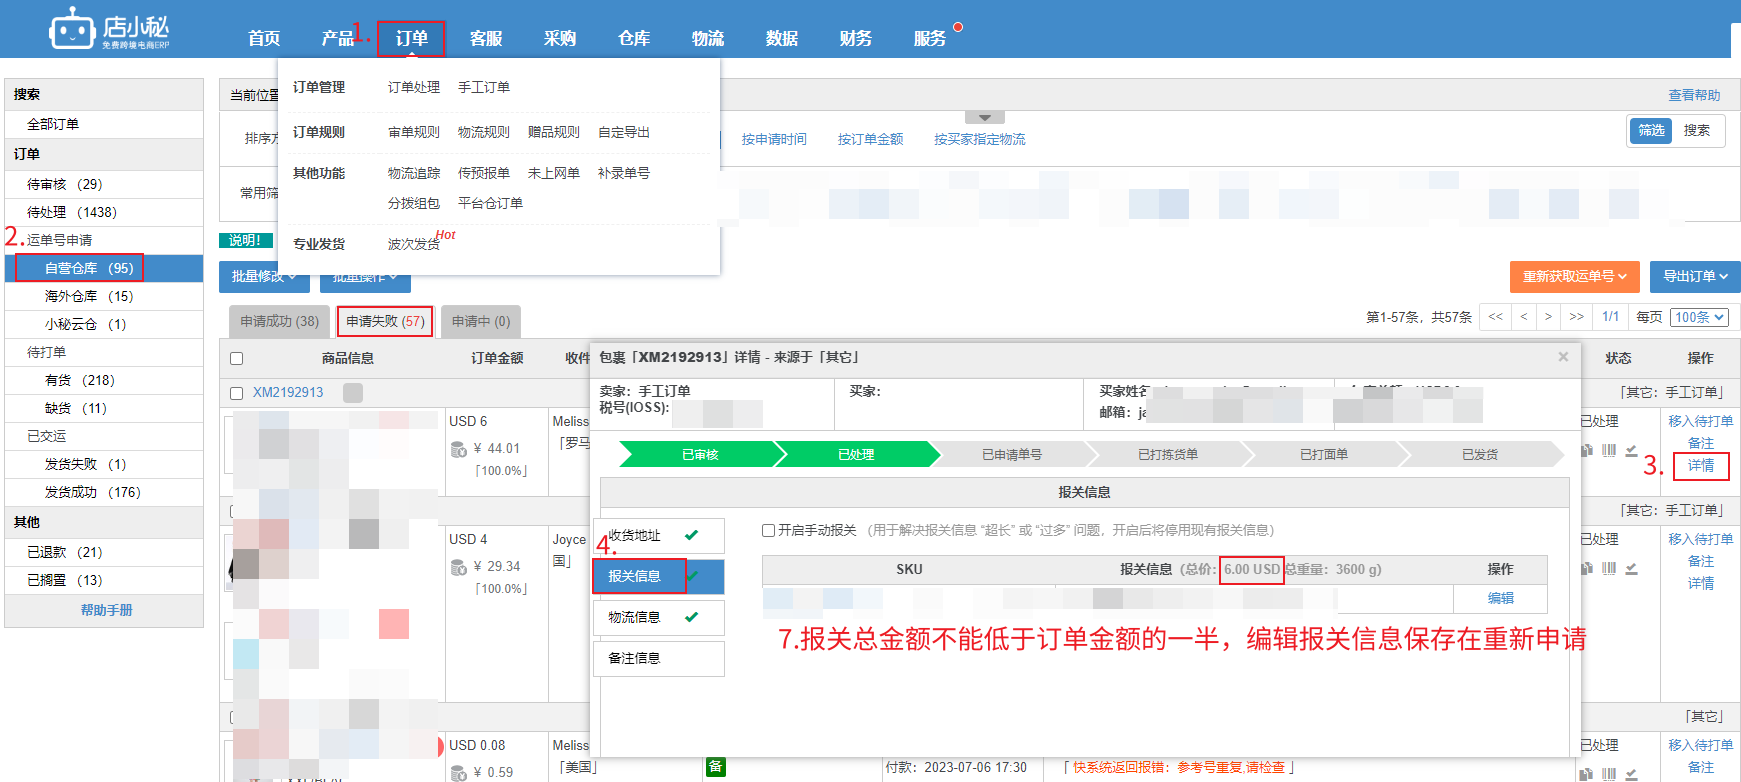Click the document icon in USD 4 order status
This screenshot has height=782, width=1741.
tap(1587, 568)
